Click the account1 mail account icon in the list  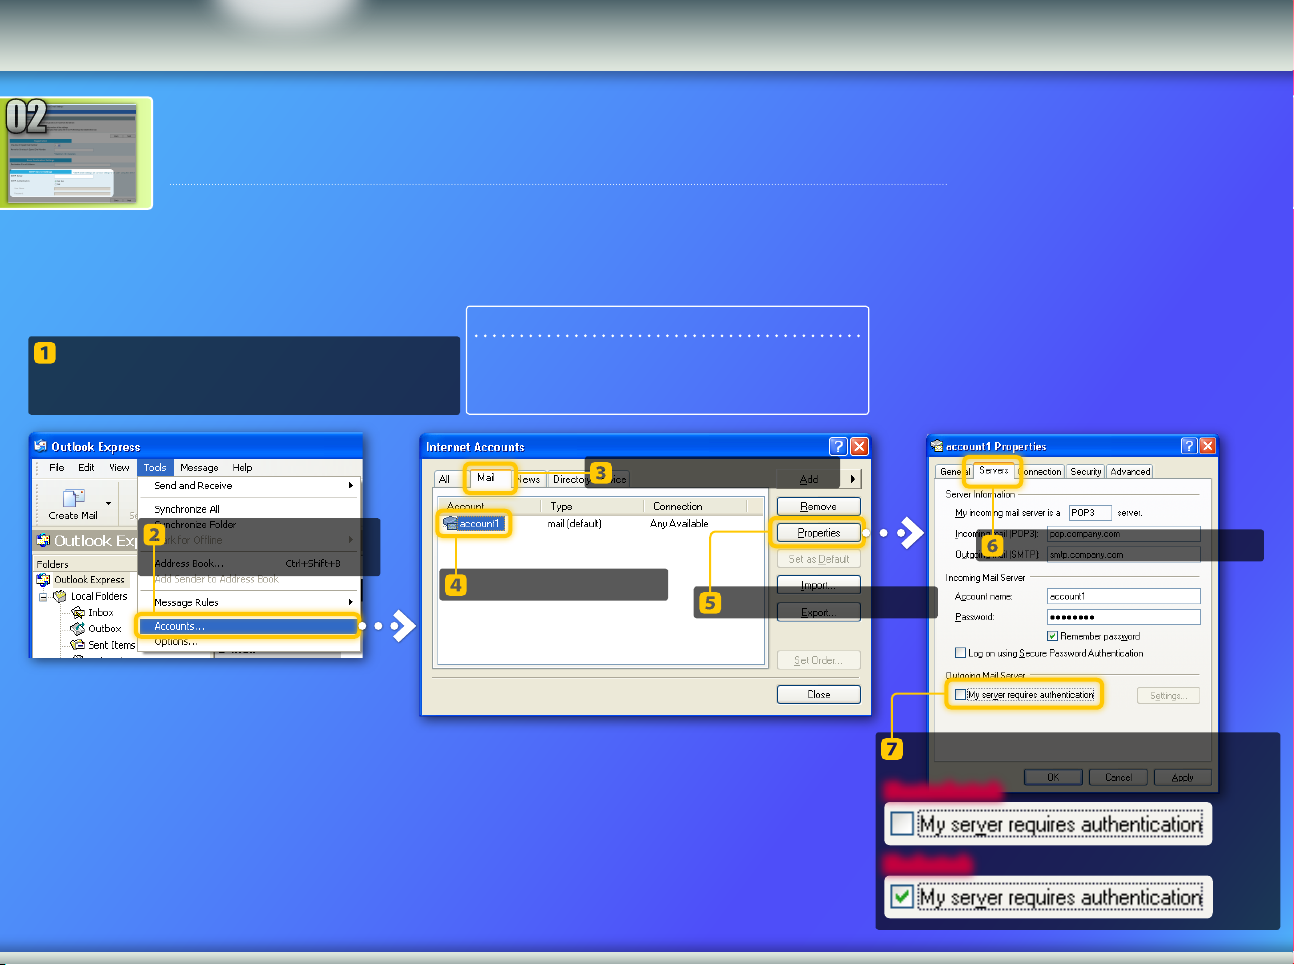(451, 523)
